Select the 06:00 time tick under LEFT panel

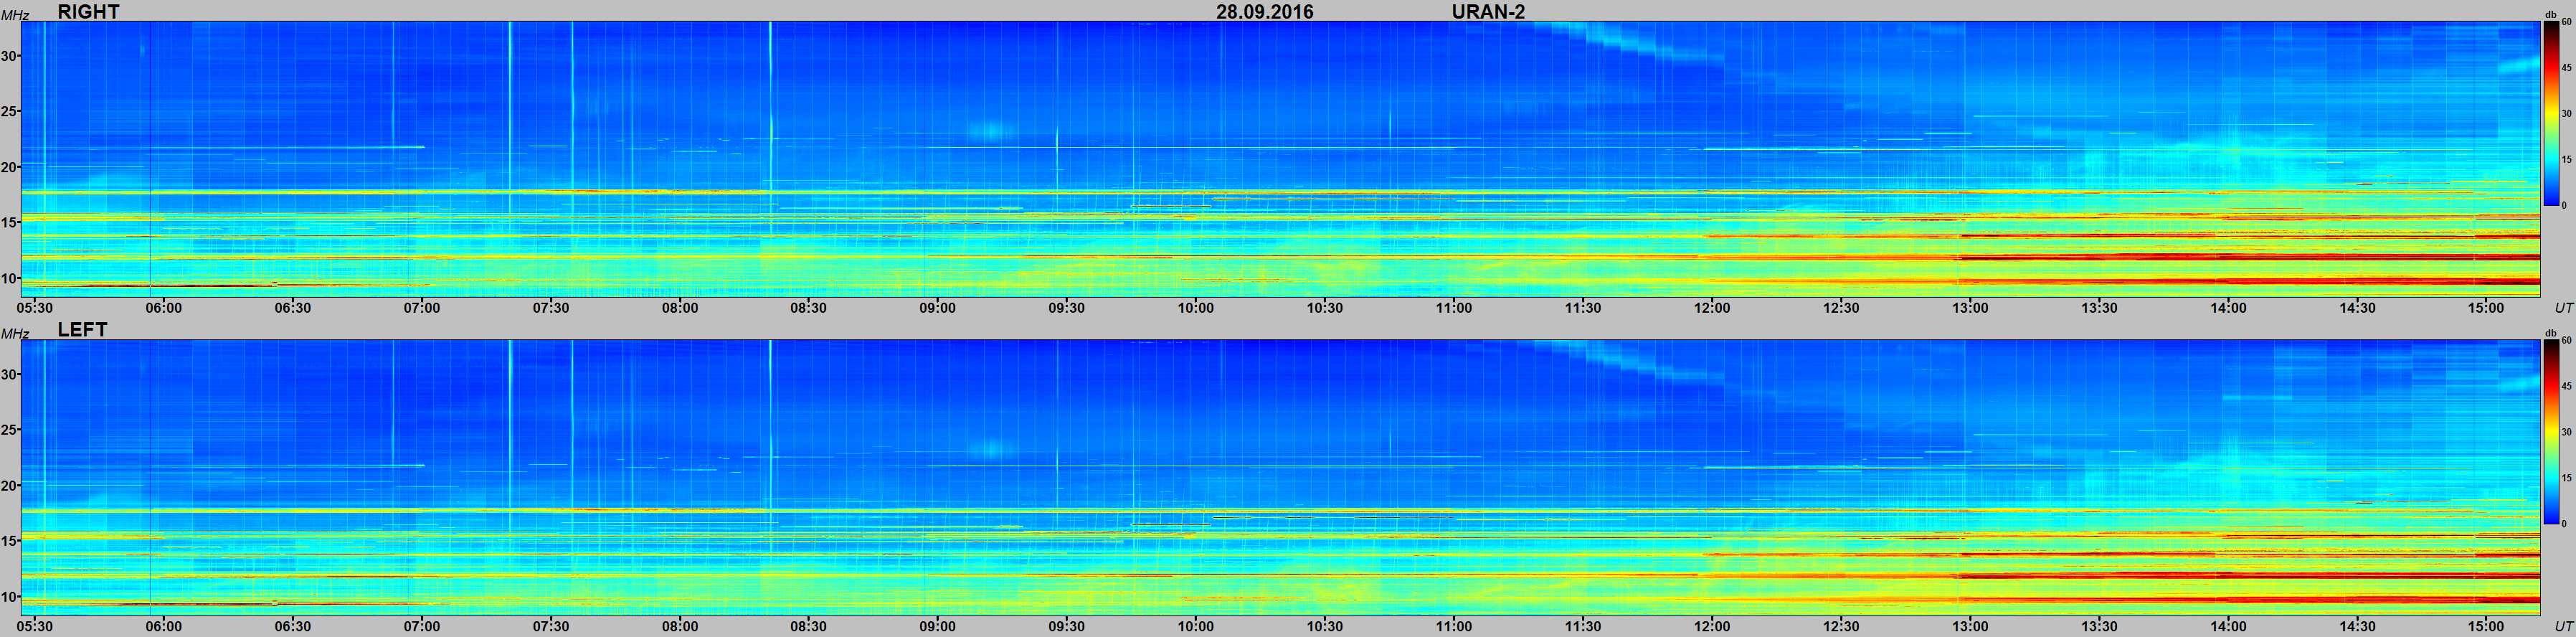pyautogui.click(x=164, y=626)
